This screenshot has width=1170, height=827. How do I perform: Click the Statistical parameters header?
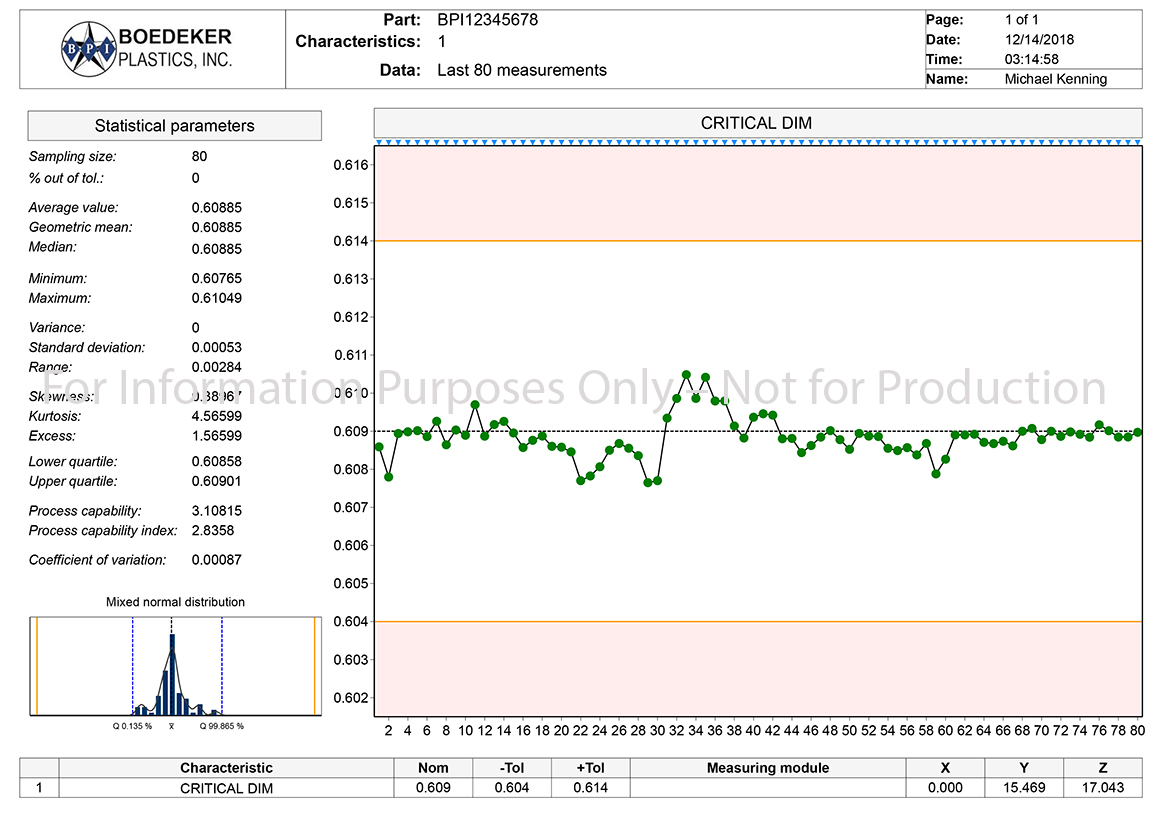pos(174,126)
